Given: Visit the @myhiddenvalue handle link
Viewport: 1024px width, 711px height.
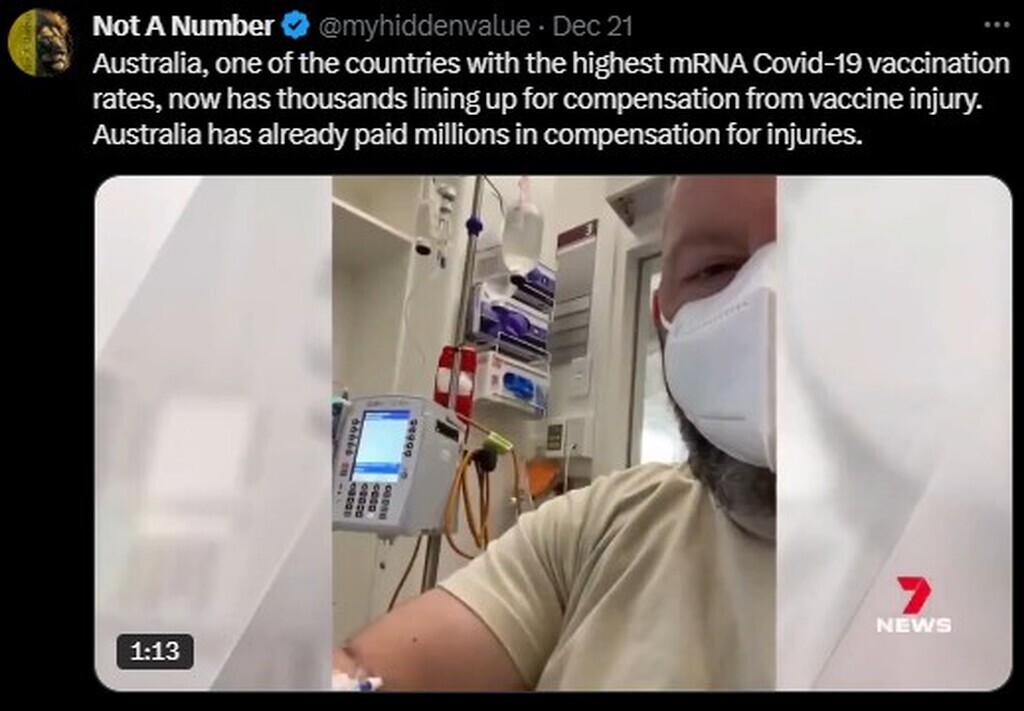Looking at the screenshot, I should tap(424, 26).
